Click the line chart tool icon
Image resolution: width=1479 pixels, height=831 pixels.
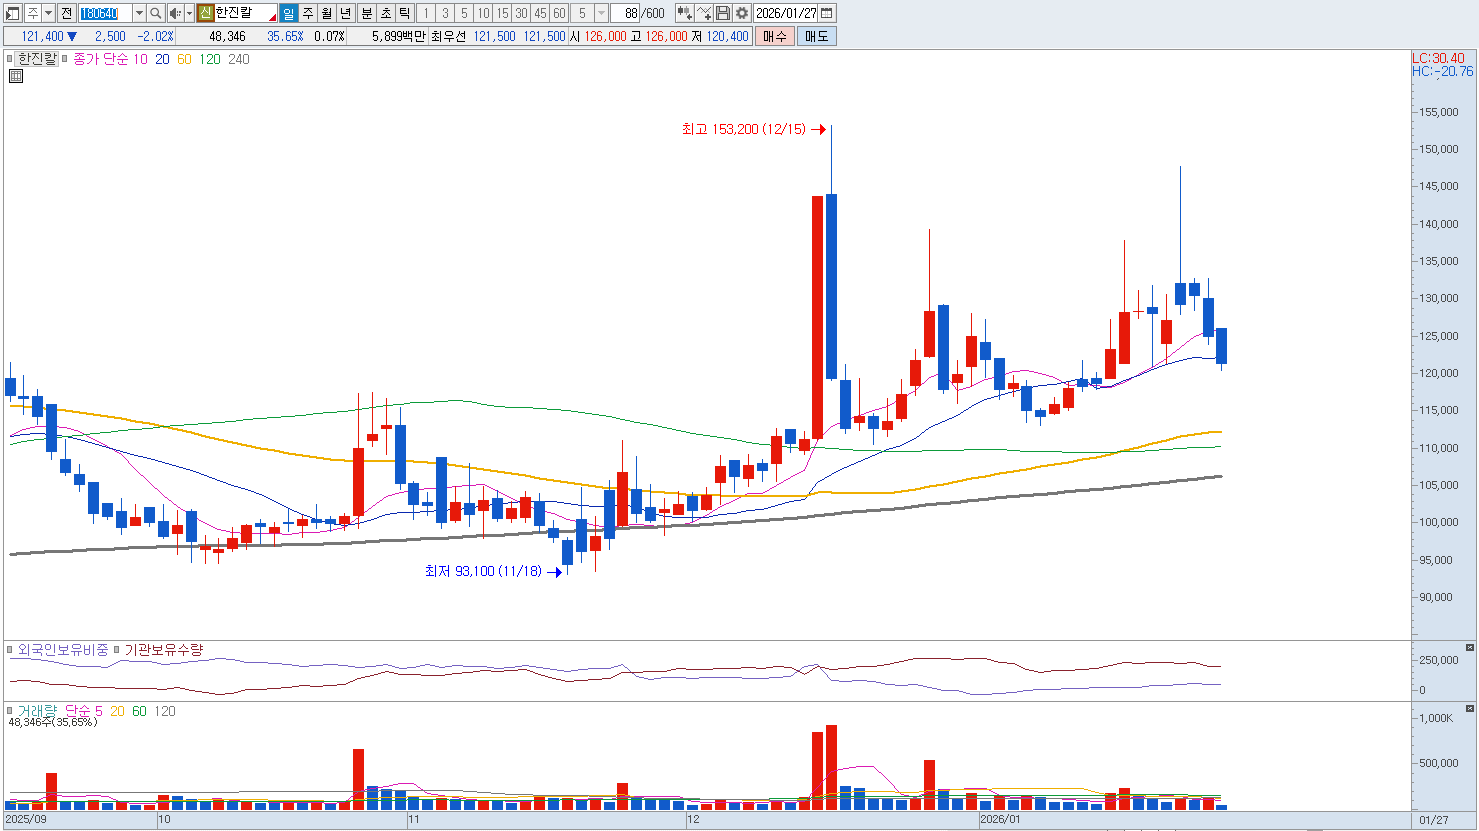pos(704,13)
